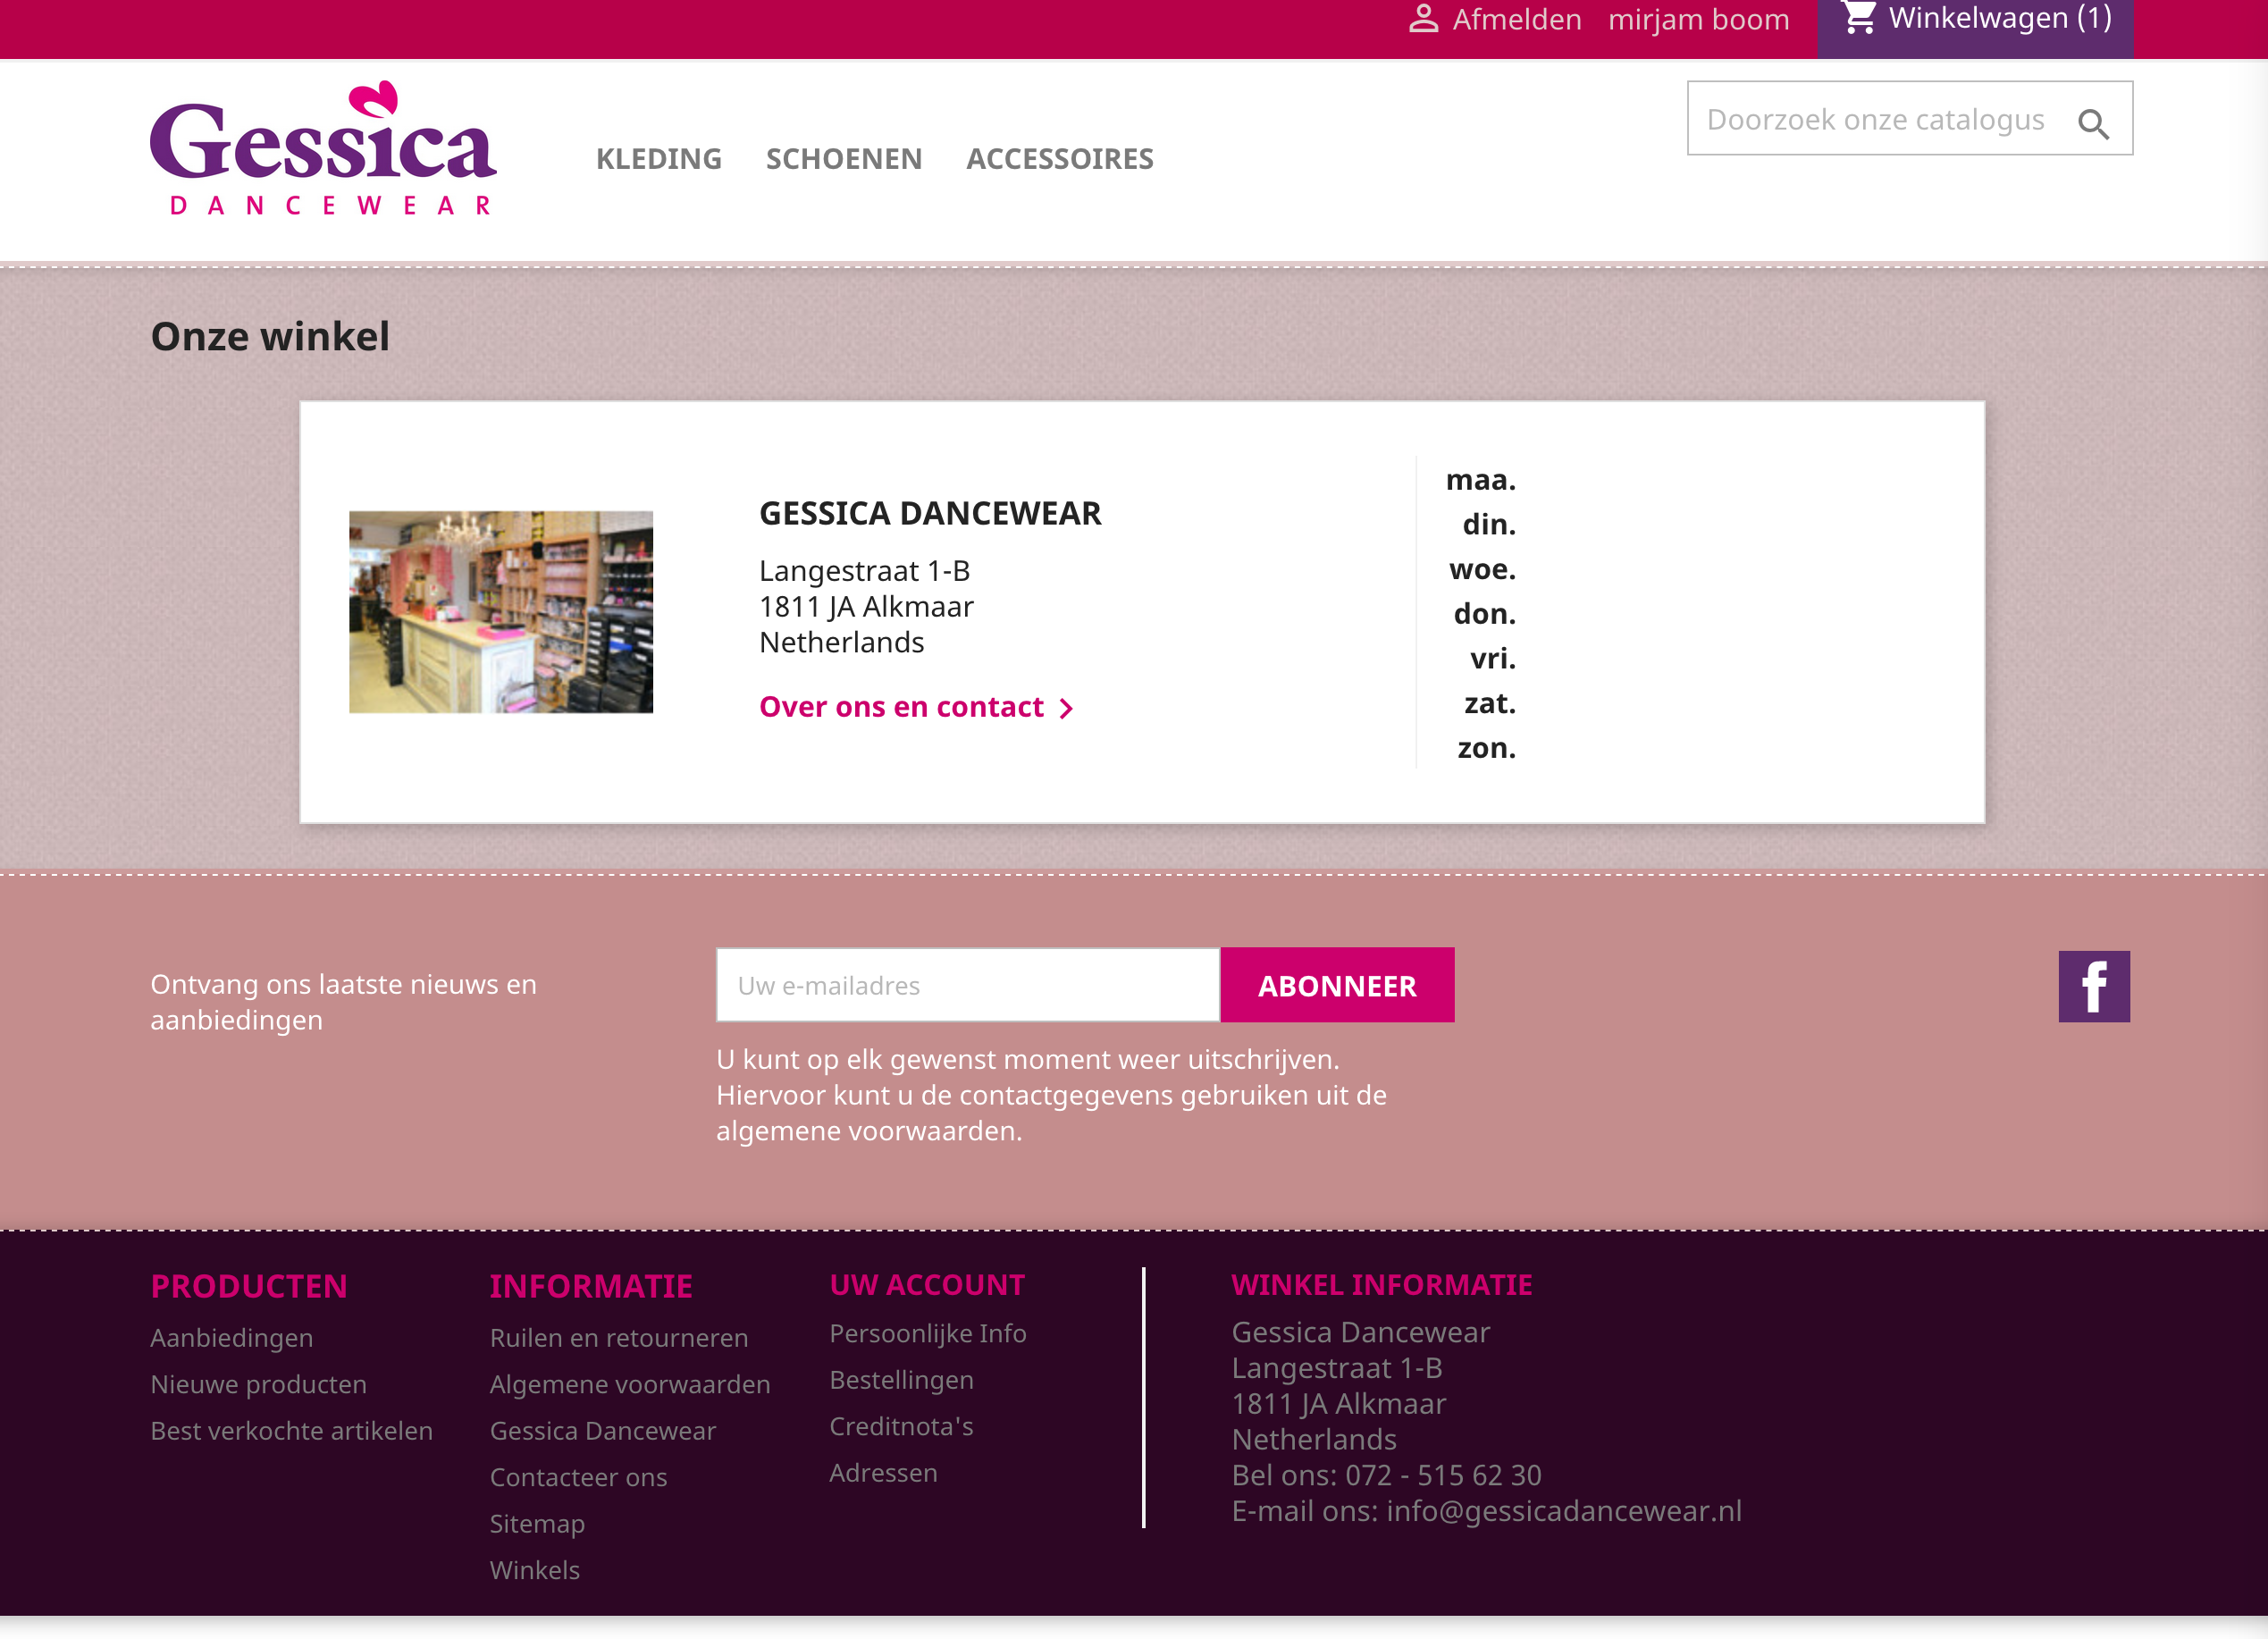Open the mirjam boom account link
The height and width of the screenshot is (1639, 2268).
pos(1697,19)
